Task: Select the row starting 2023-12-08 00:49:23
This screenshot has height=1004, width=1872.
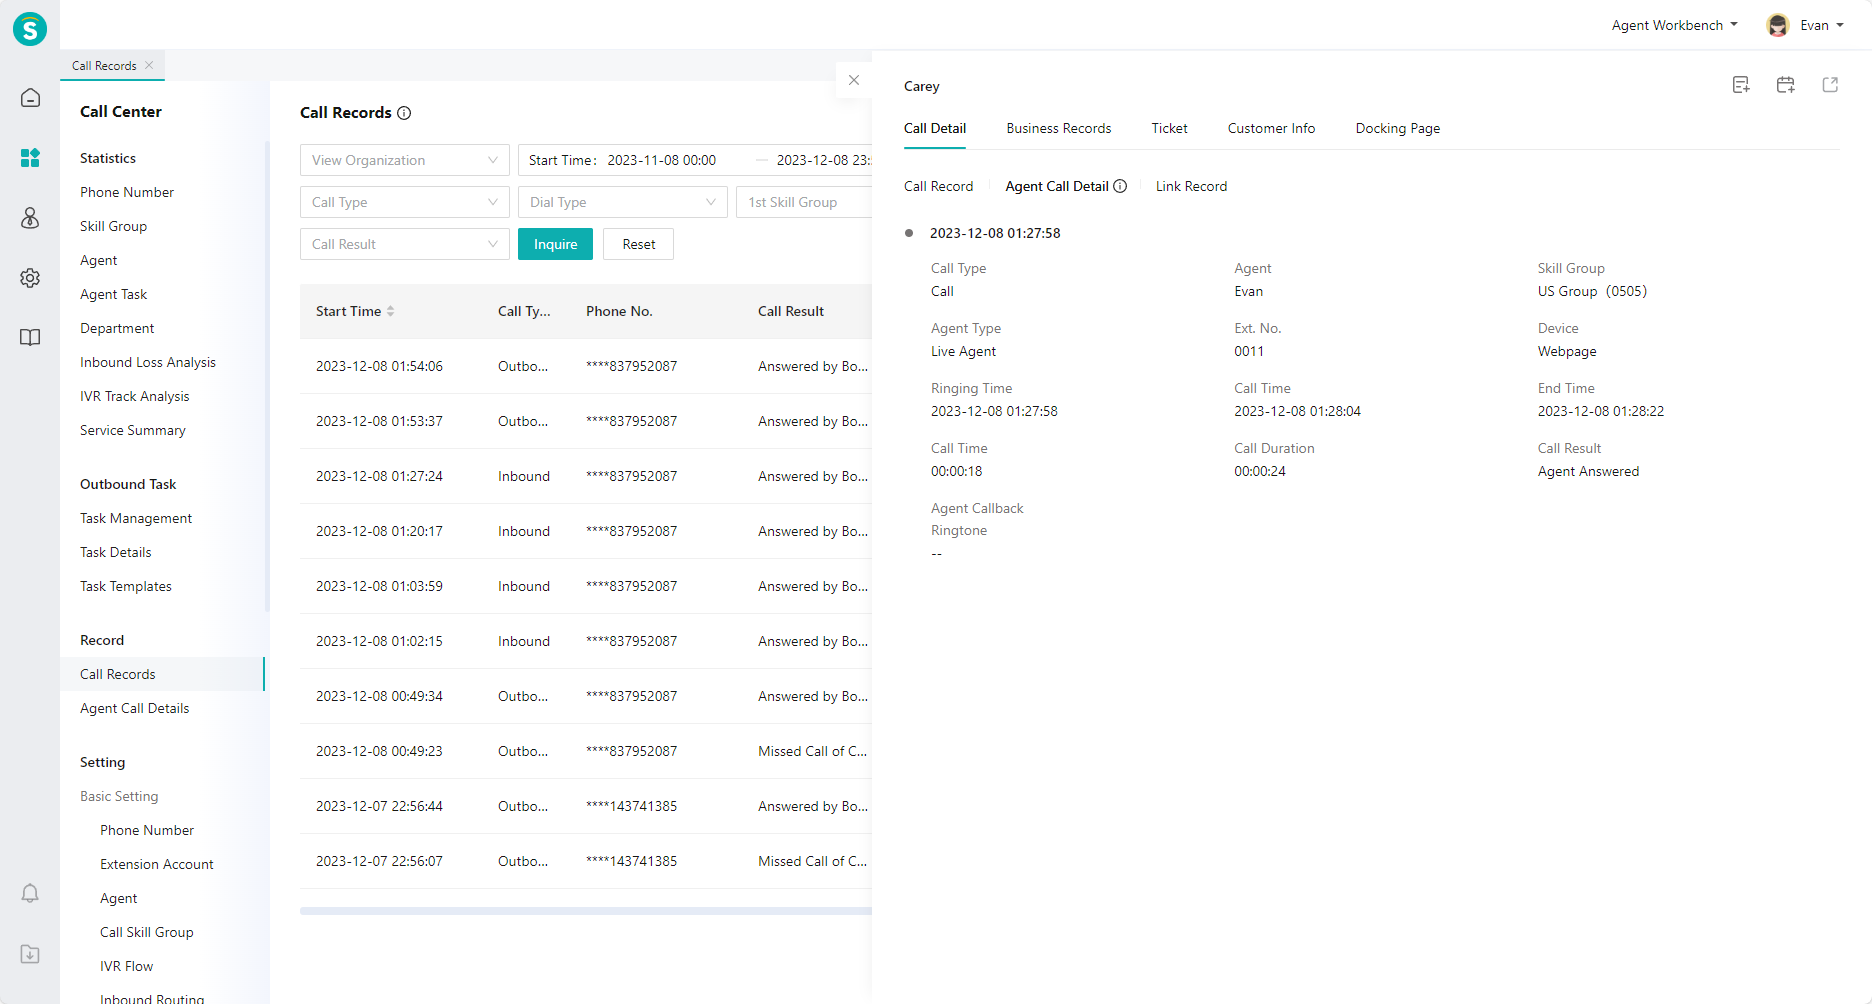Action: (x=586, y=751)
